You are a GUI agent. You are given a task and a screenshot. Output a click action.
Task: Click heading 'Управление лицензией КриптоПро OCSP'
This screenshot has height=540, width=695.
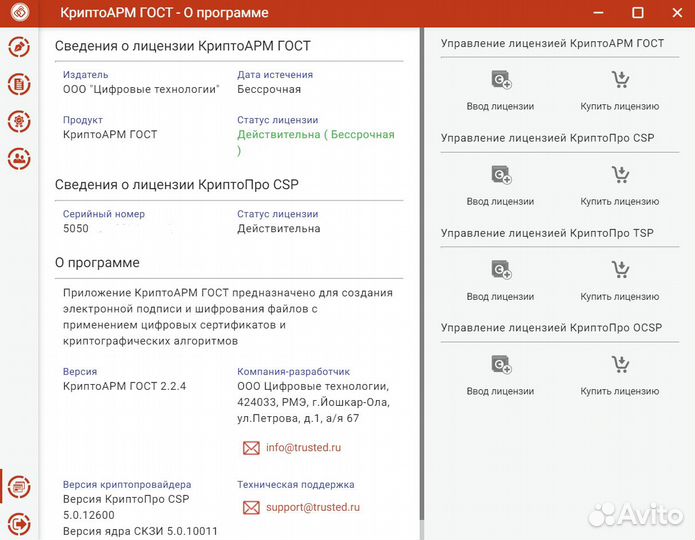pos(551,328)
